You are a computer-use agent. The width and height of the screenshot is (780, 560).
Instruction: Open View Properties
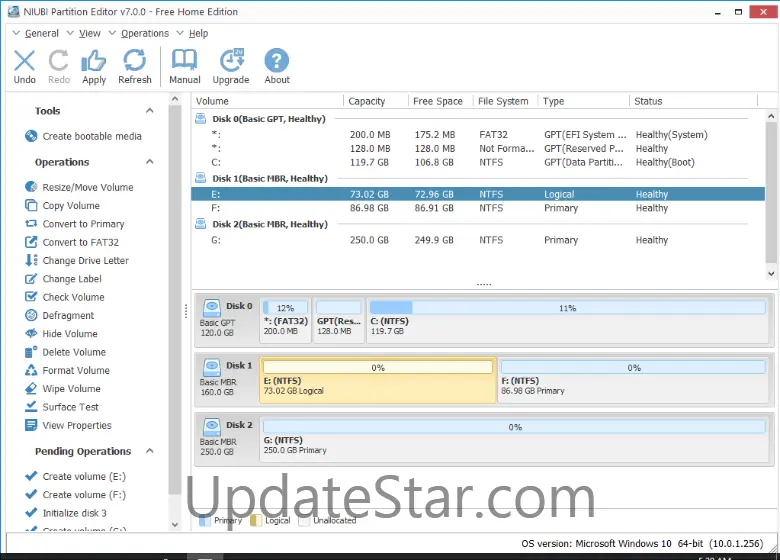coord(68,426)
